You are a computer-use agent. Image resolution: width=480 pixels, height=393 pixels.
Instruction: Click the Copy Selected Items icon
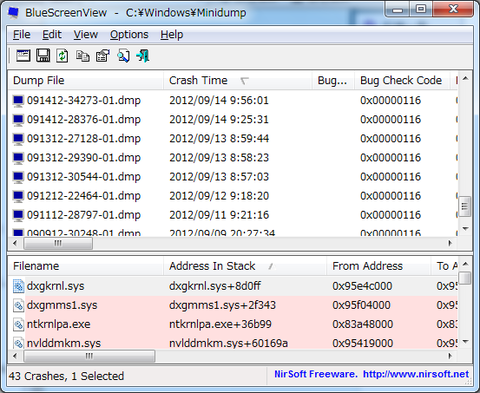click(82, 56)
